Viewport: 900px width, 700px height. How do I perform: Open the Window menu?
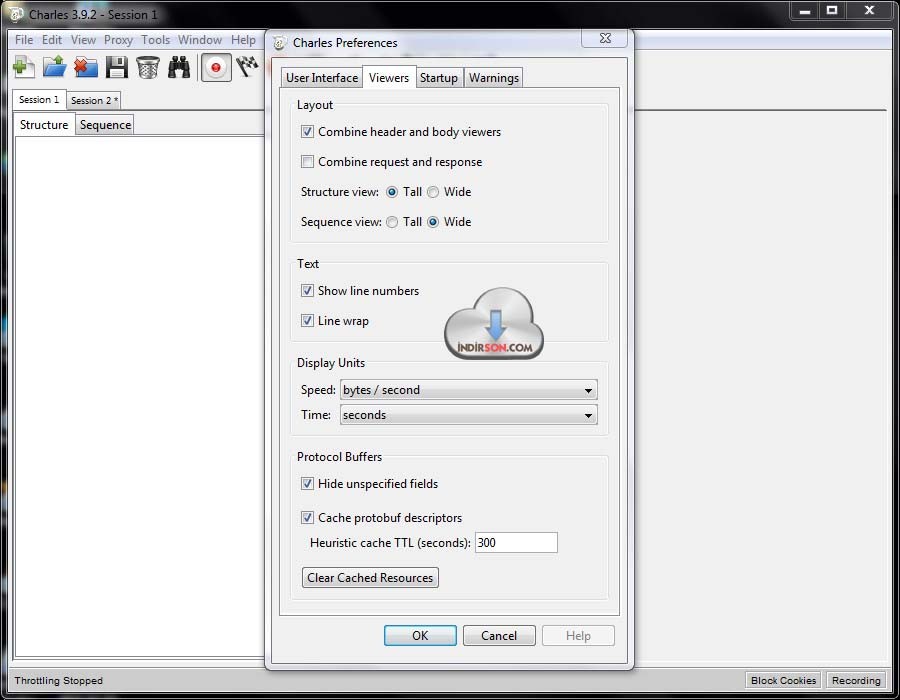200,40
